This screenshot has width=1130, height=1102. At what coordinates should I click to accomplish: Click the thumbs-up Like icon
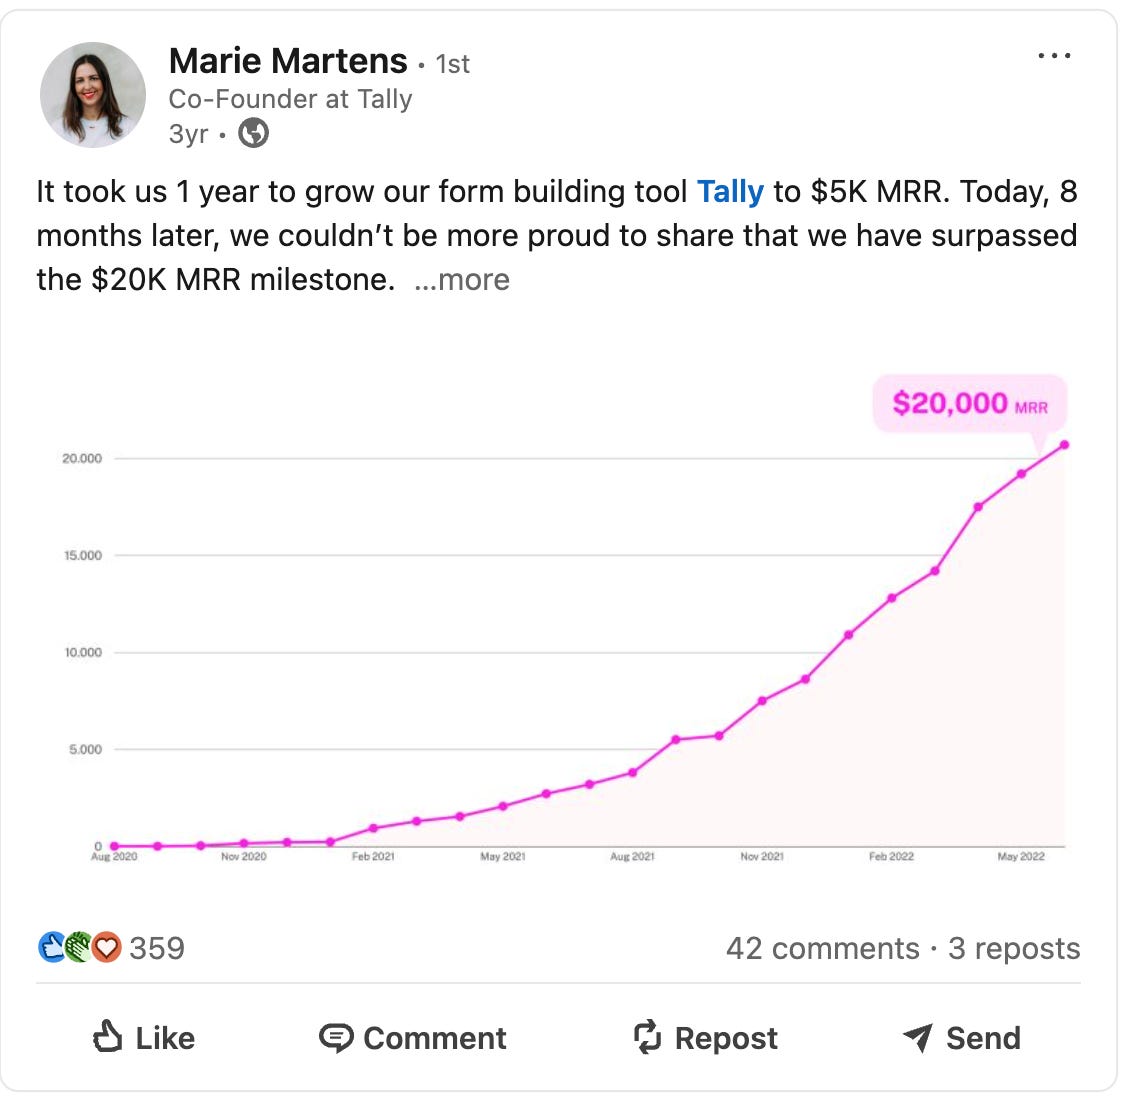point(107,1036)
